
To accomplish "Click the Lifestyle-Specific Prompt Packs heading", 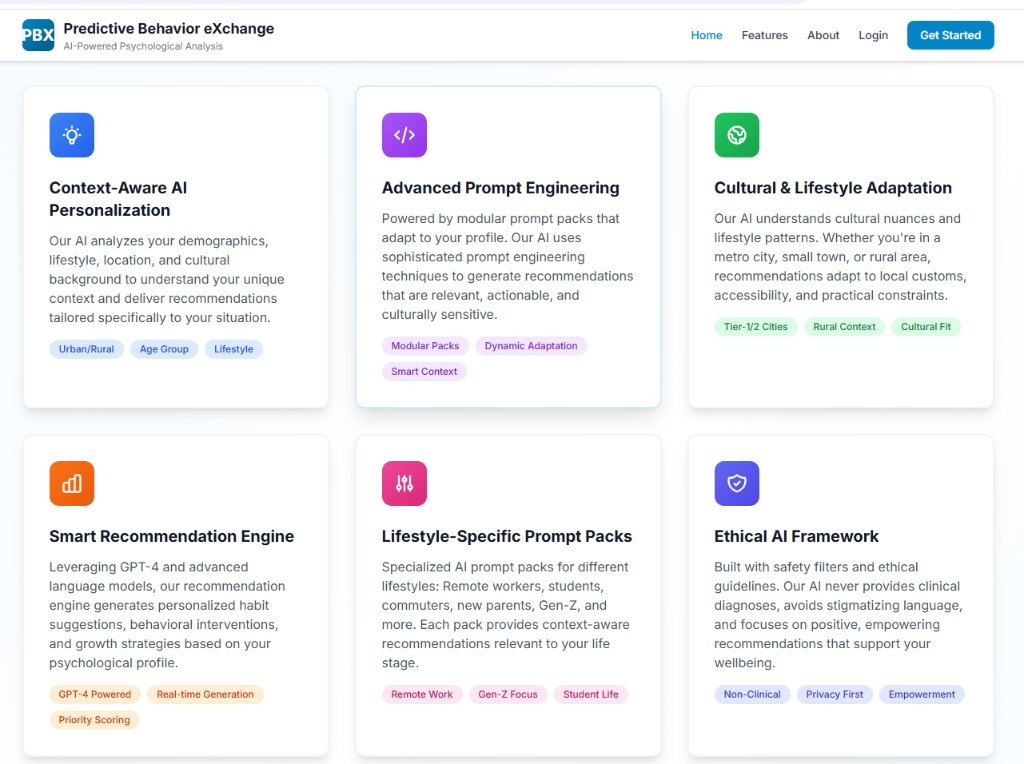I will point(507,536).
